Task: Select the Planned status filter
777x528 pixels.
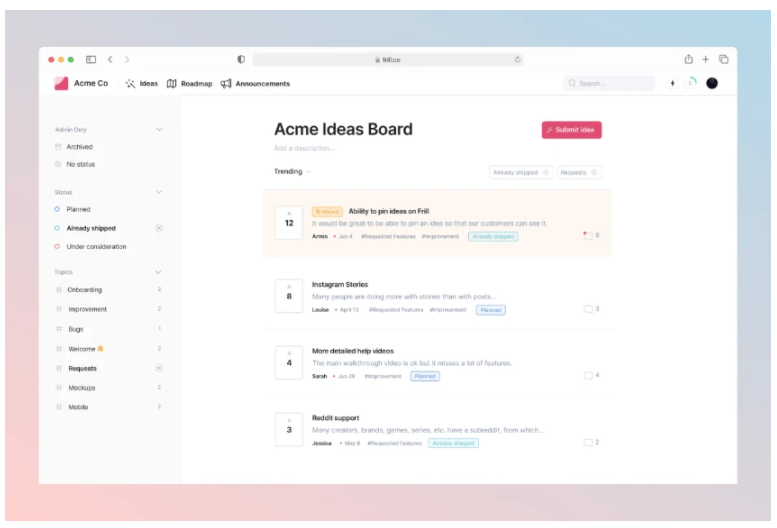Action: click(x=78, y=209)
